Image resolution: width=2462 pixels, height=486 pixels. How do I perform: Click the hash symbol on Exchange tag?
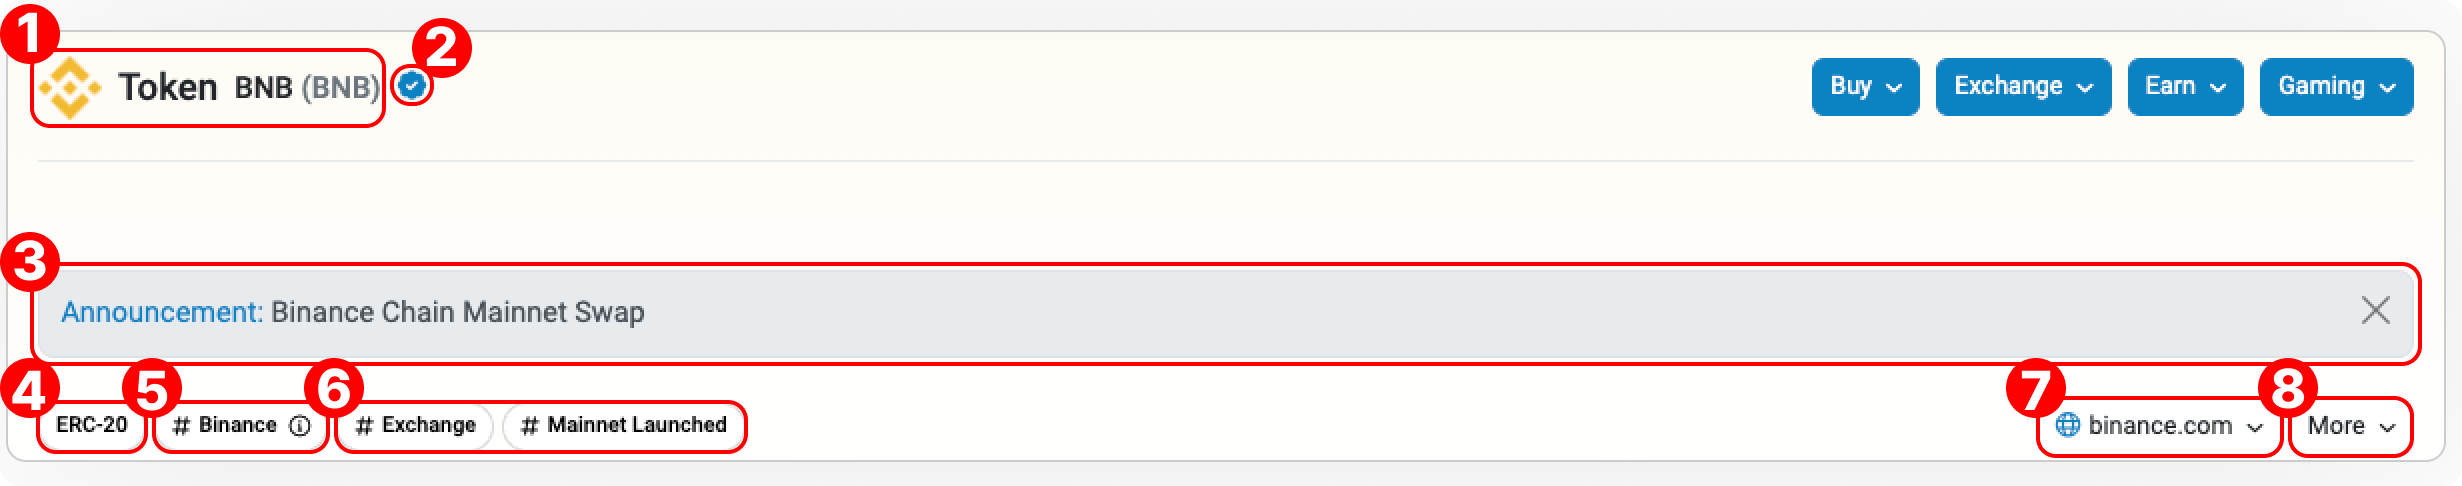pos(365,426)
